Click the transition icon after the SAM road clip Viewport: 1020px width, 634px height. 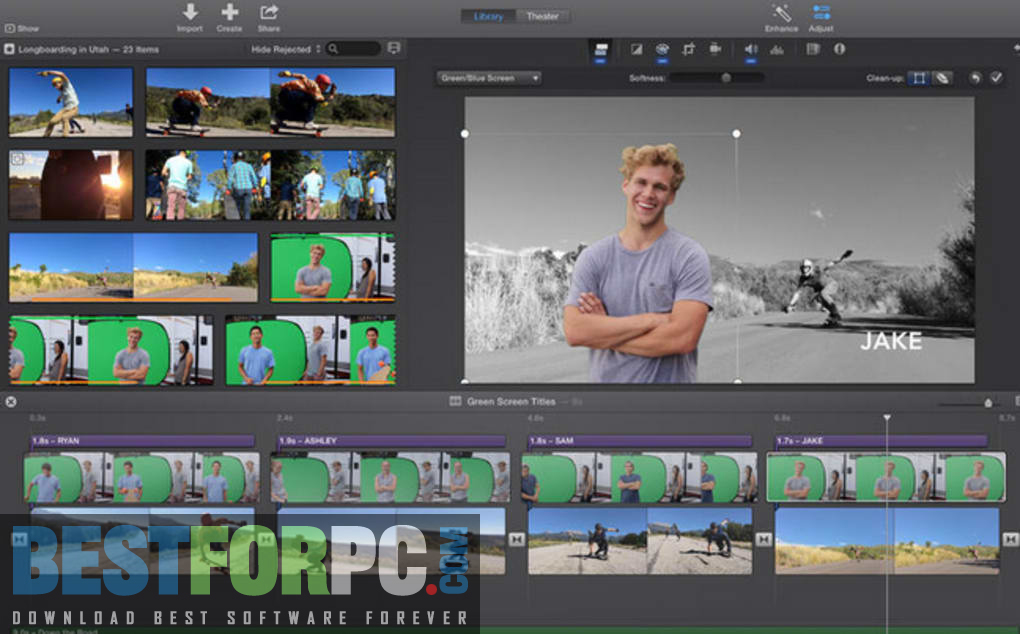point(764,540)
